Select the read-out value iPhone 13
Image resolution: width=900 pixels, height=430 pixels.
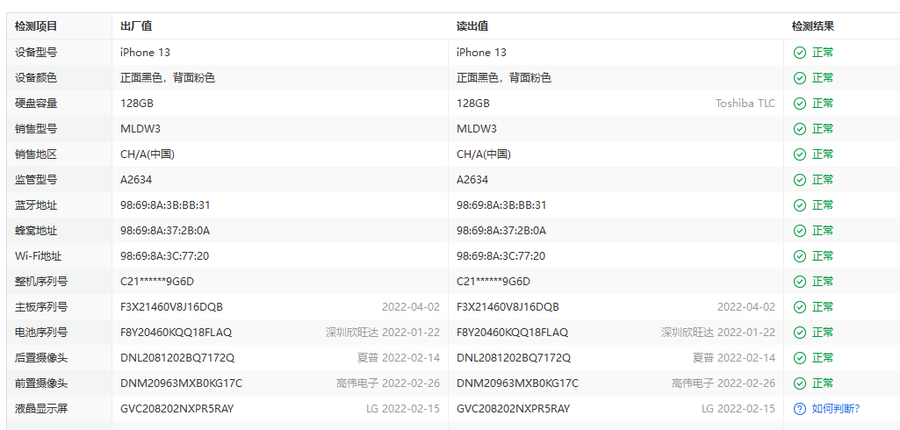click(x=482, y=52)
